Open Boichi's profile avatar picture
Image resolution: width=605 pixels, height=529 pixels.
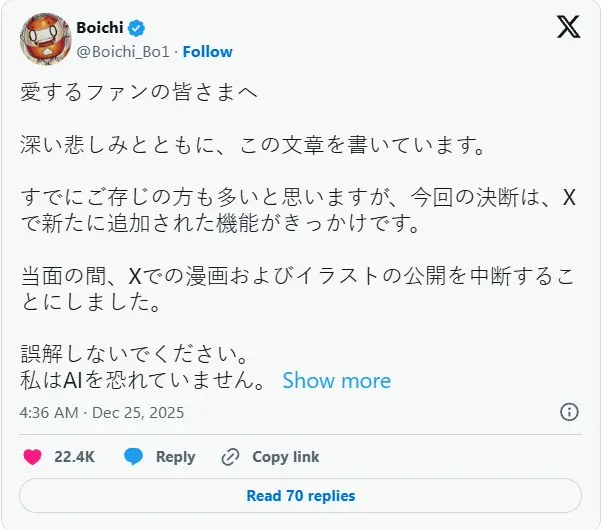pos(43,38)
